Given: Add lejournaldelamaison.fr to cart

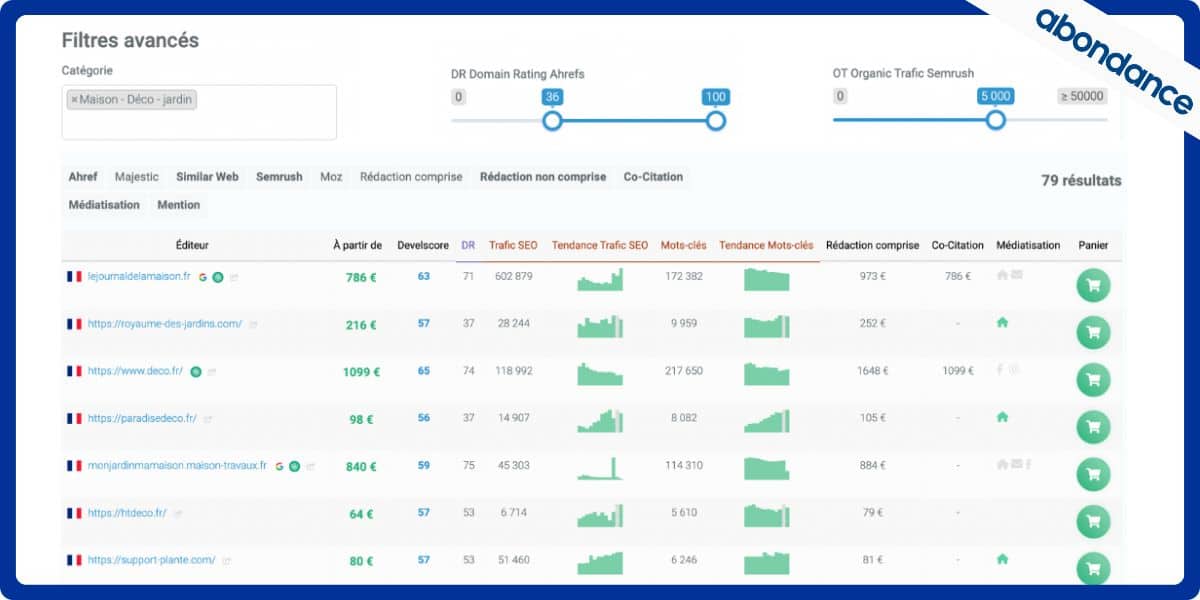Looking at the screenshot, I should (x=1093, y=285).
